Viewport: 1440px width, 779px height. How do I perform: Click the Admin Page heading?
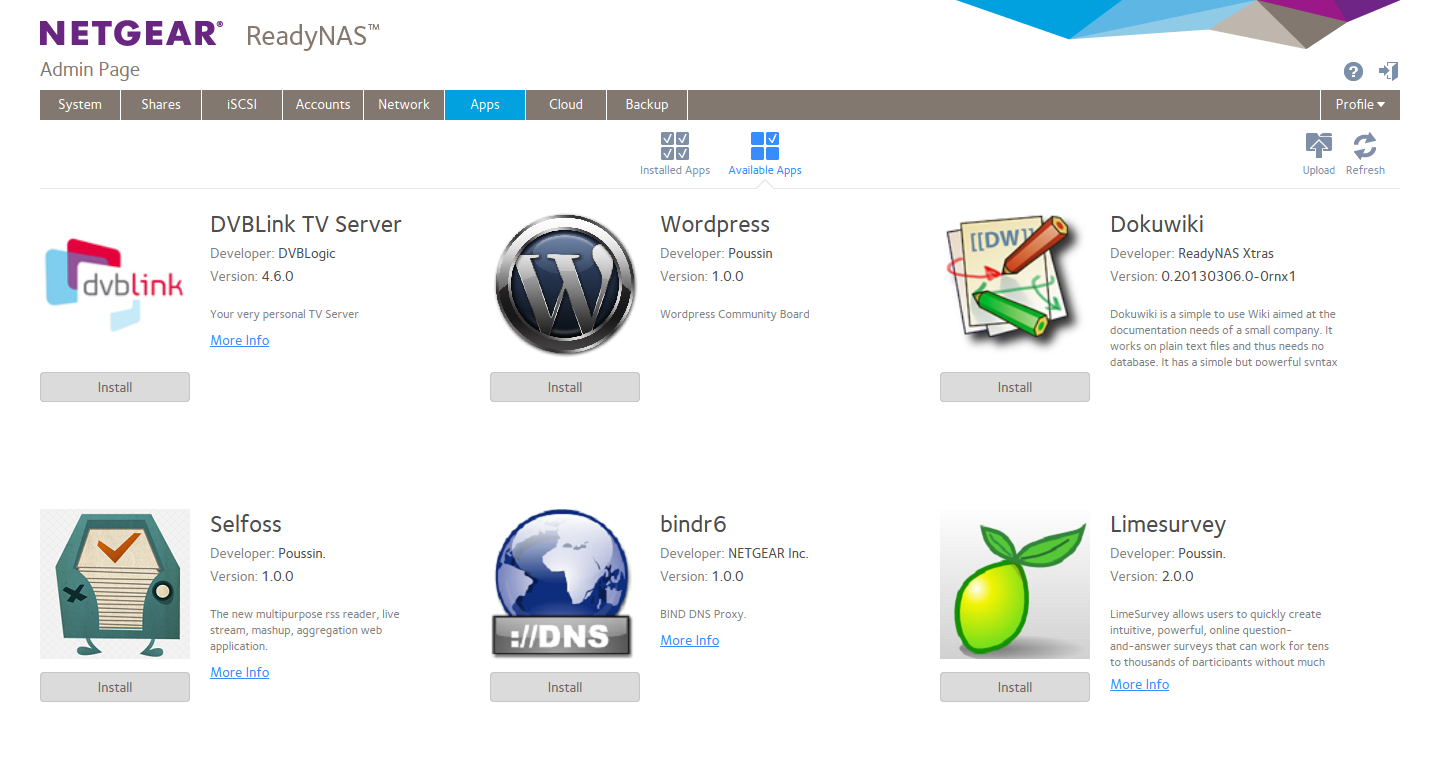coord(90,70)
